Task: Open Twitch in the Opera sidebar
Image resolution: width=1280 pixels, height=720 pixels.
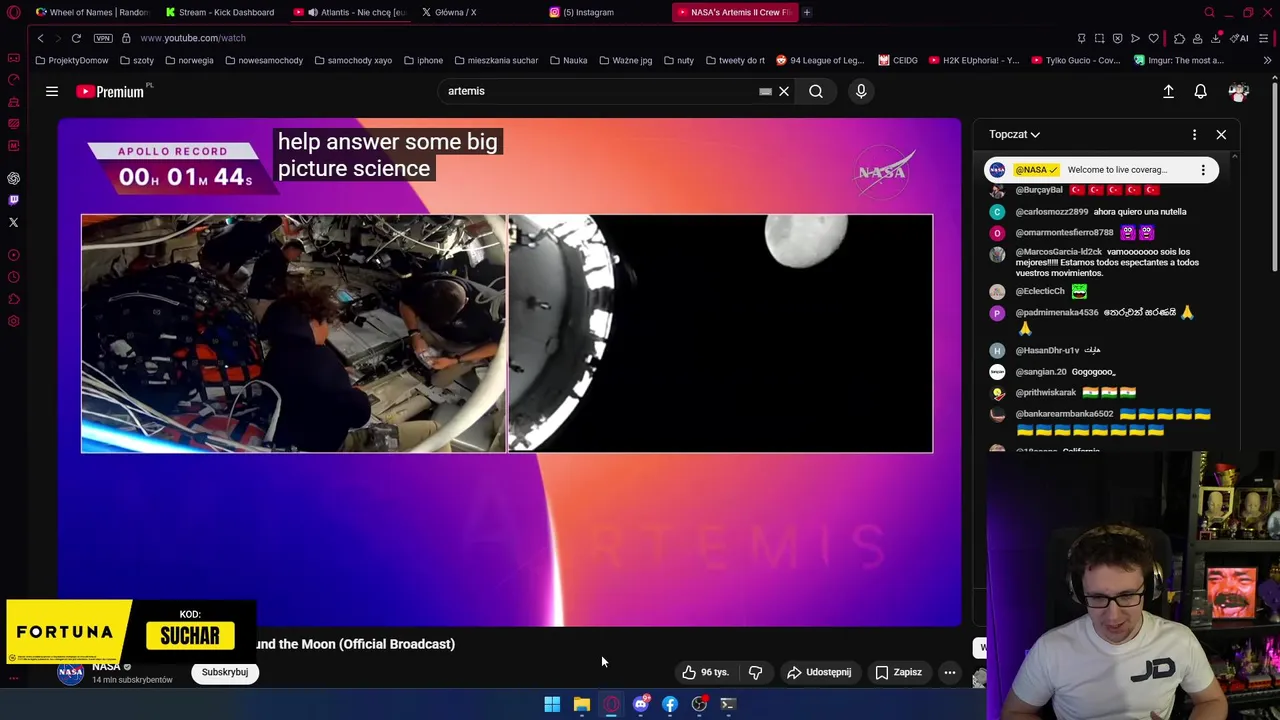Action: [x=14, y=200]
